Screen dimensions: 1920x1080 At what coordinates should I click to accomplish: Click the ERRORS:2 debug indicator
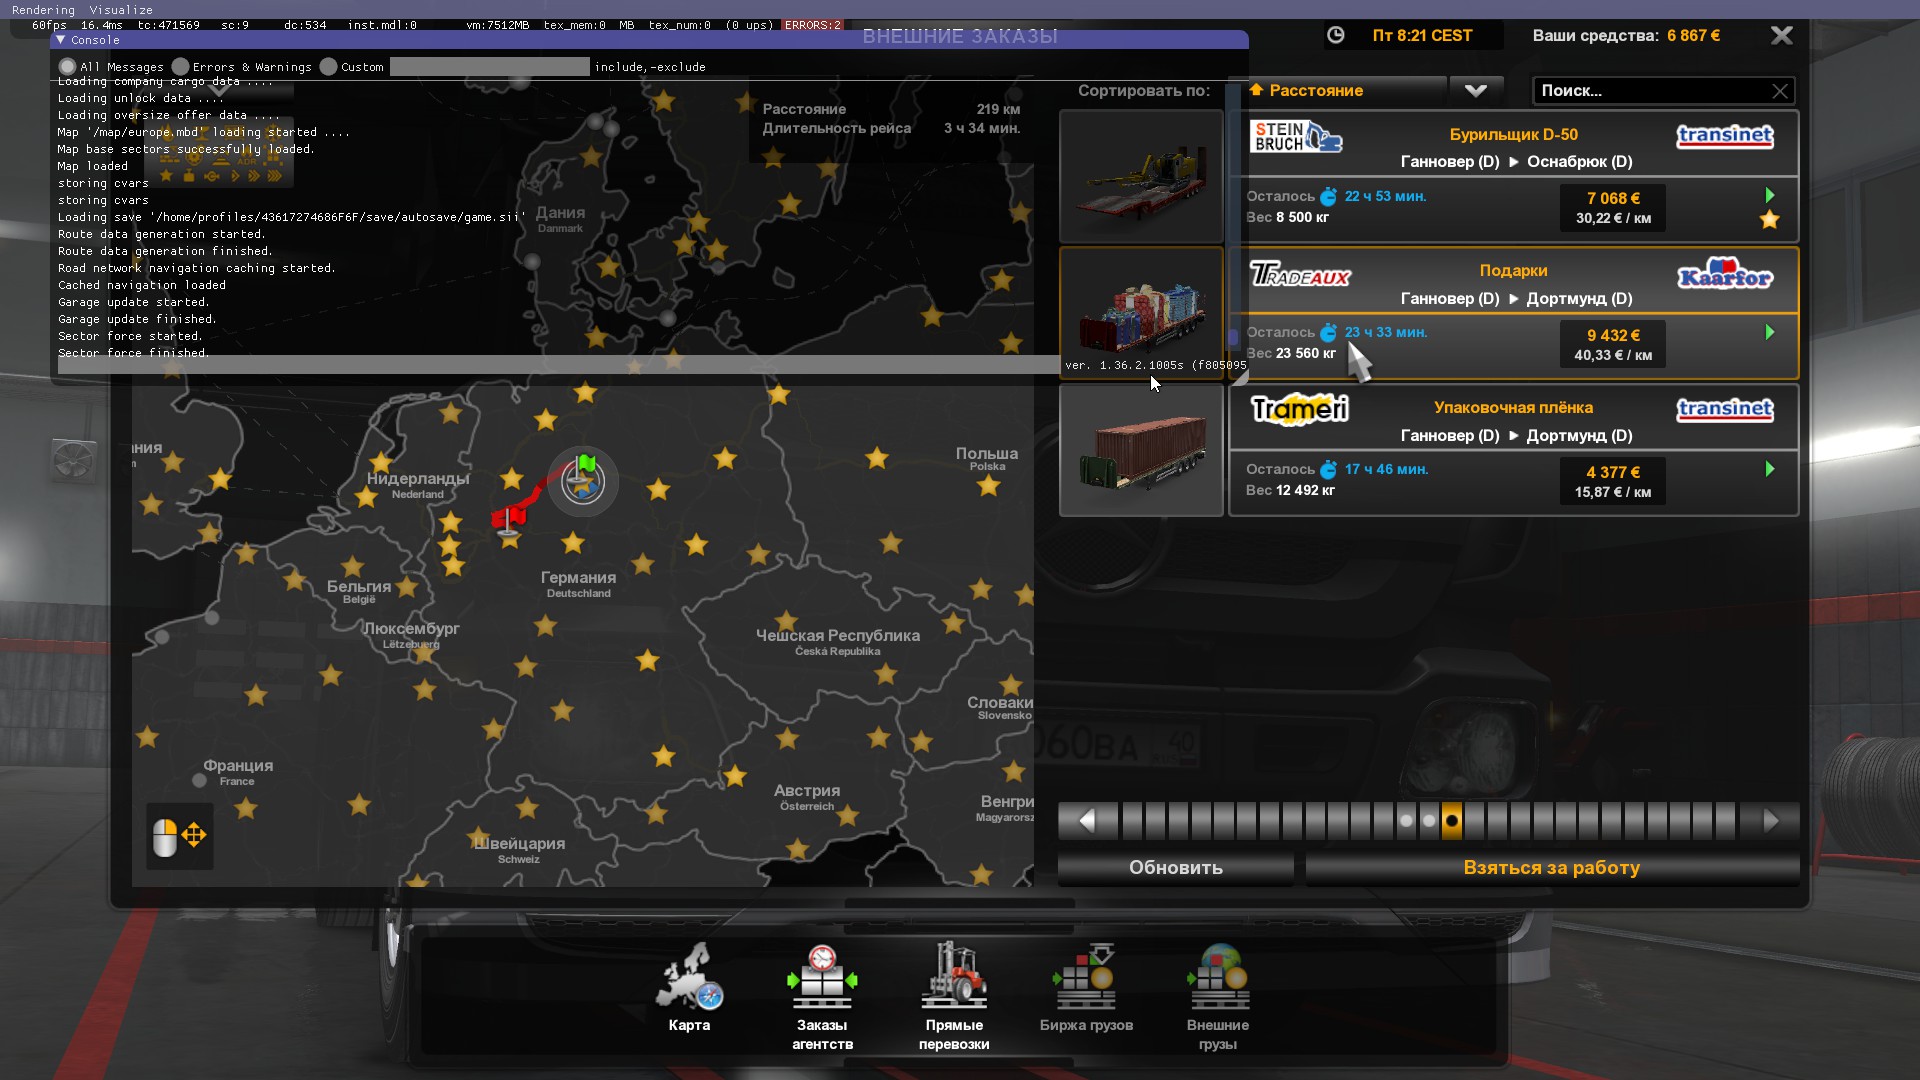point(813,25)
